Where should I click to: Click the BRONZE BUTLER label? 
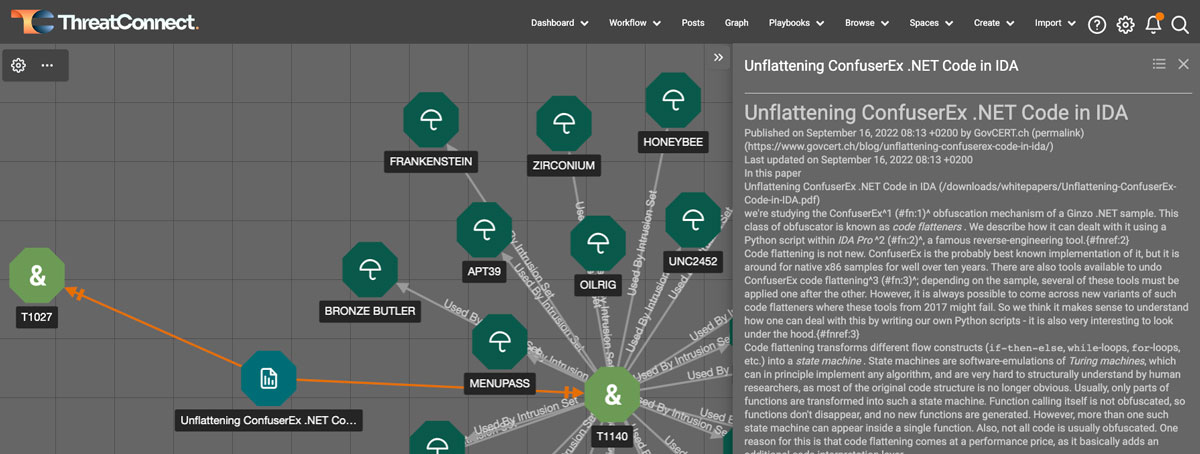pos(370,311)
